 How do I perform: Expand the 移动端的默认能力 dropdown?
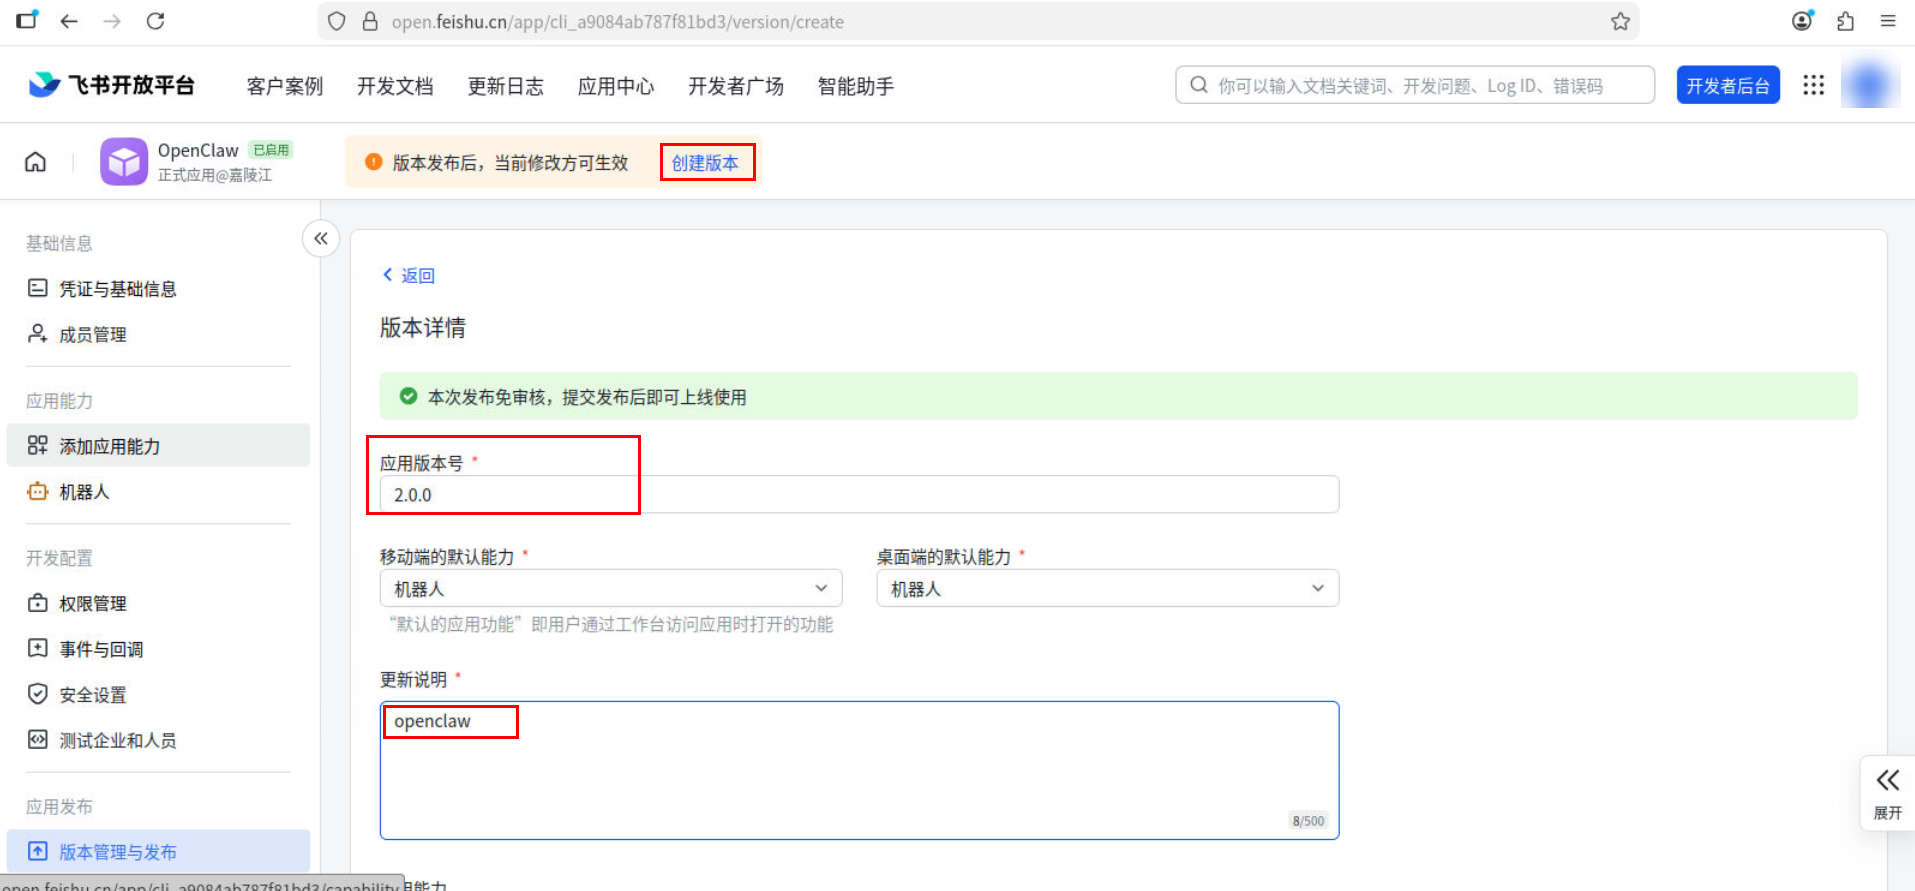(x=611, y=588)
